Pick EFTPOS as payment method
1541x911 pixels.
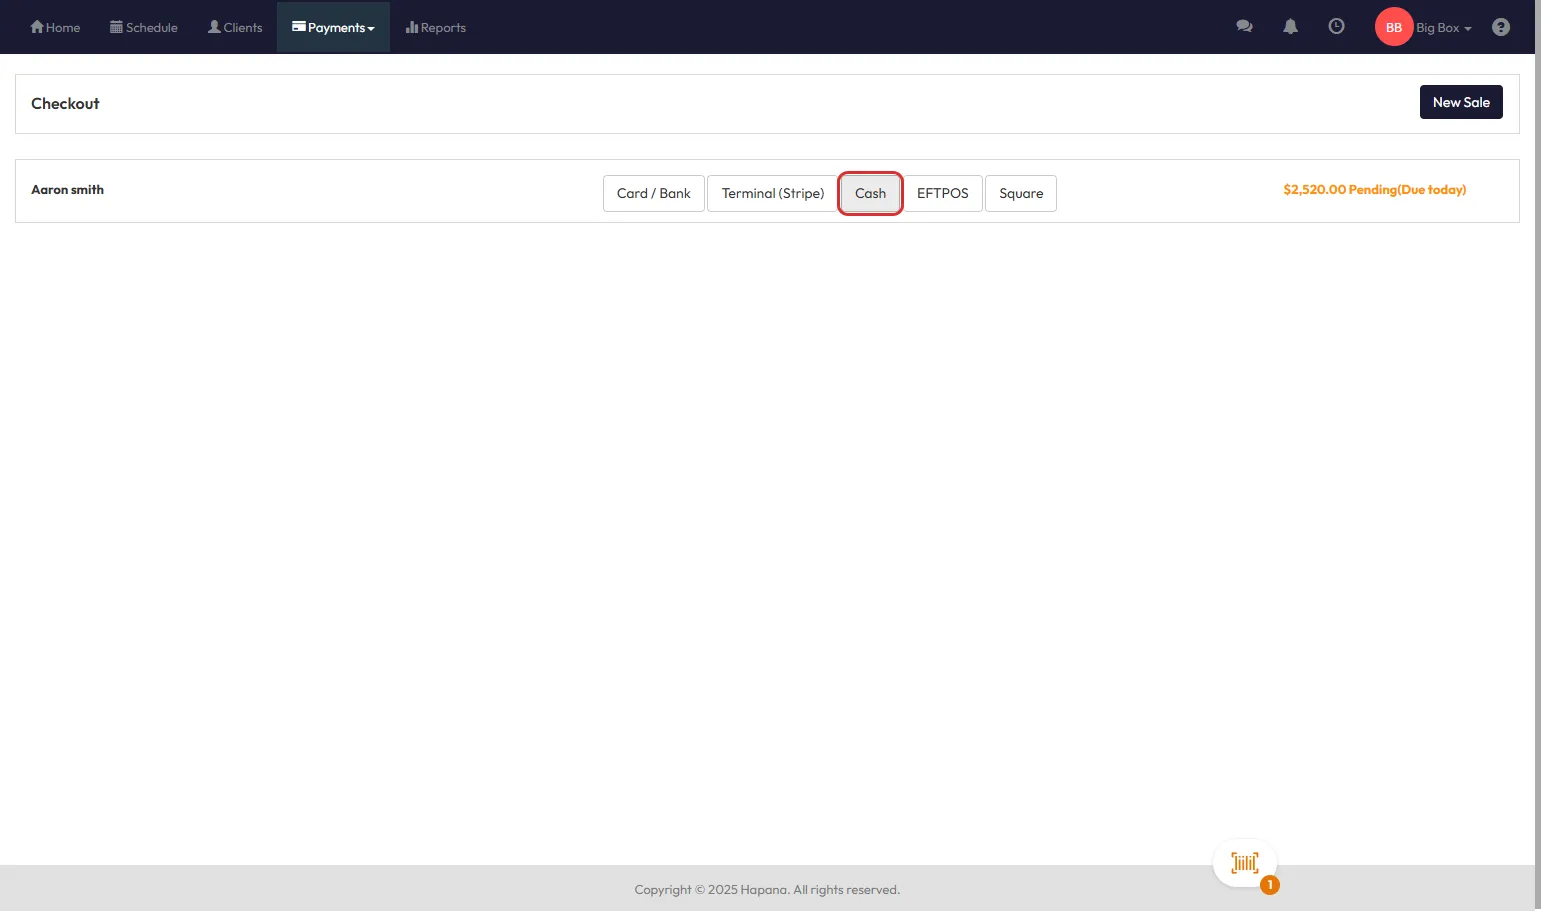(942, 193)
